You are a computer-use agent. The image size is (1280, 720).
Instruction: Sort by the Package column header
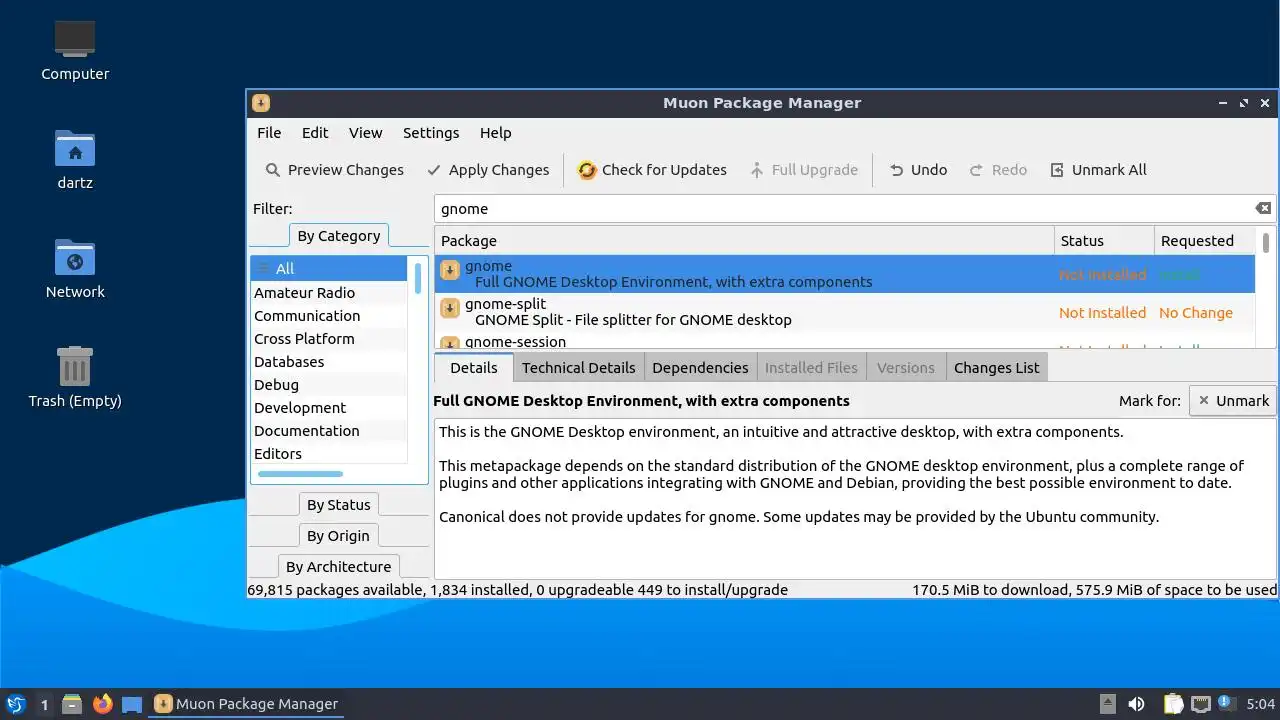tap(744, 241)
